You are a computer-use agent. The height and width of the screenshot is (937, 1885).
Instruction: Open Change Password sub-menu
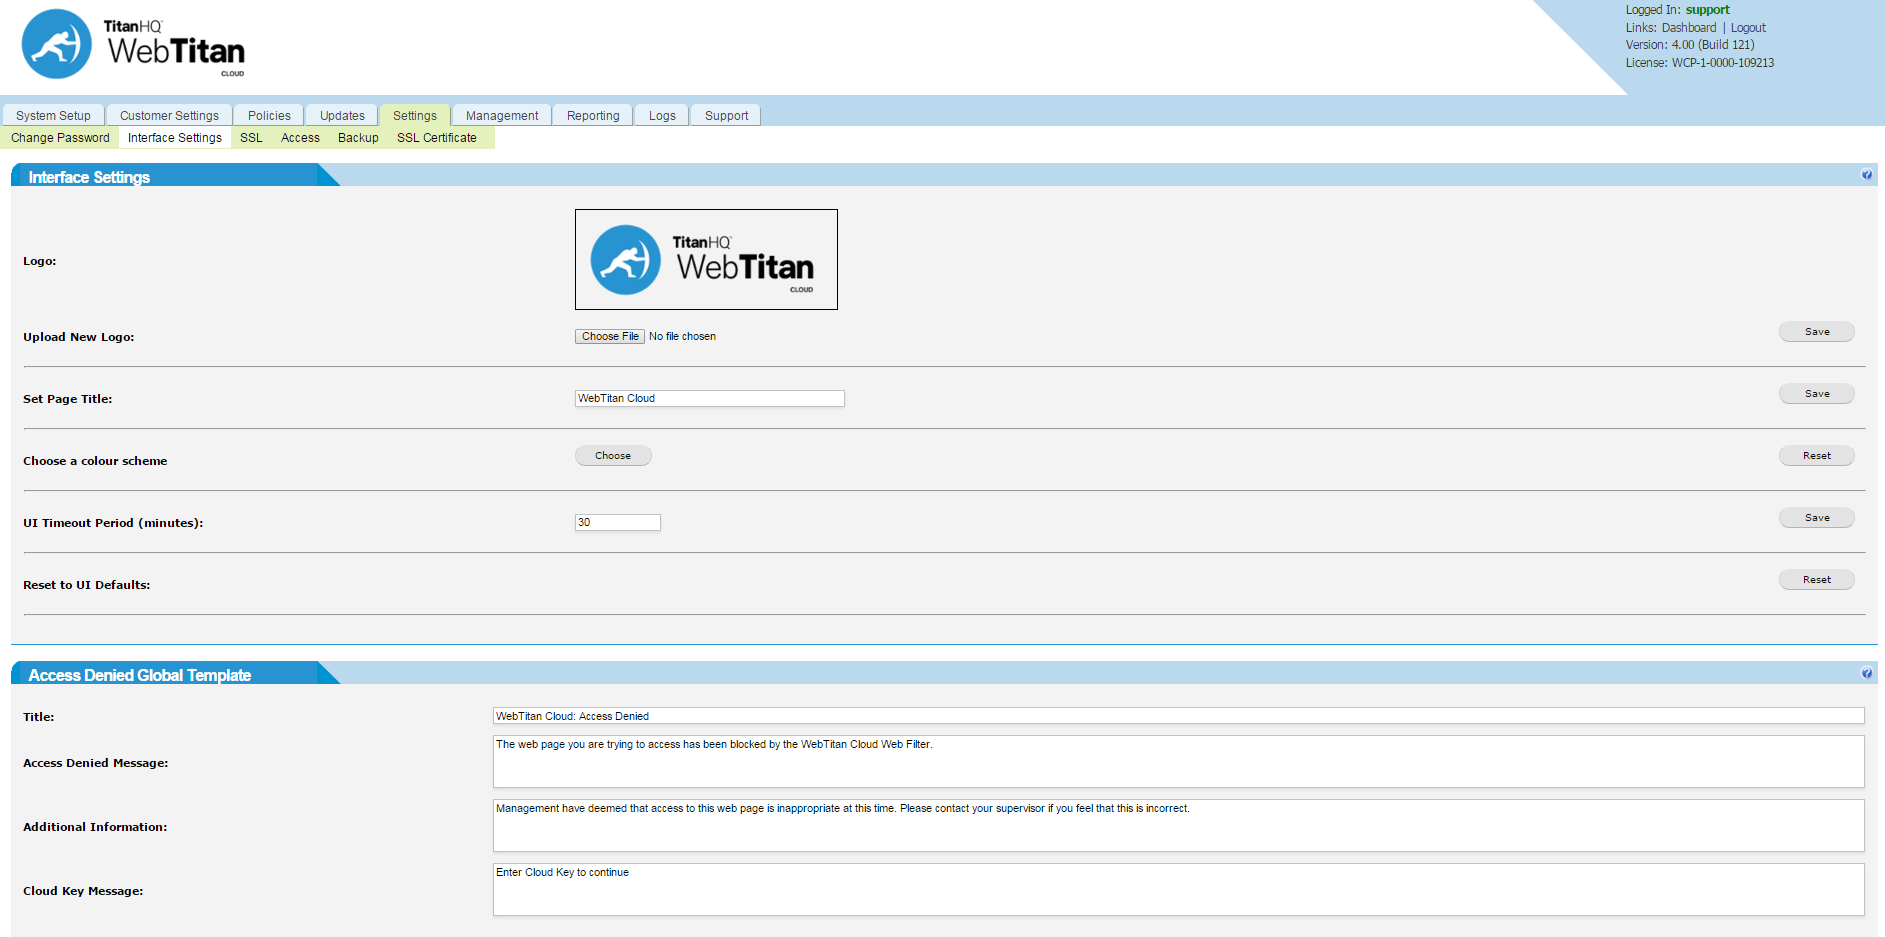pyautogui.click(x=60, y=138)
